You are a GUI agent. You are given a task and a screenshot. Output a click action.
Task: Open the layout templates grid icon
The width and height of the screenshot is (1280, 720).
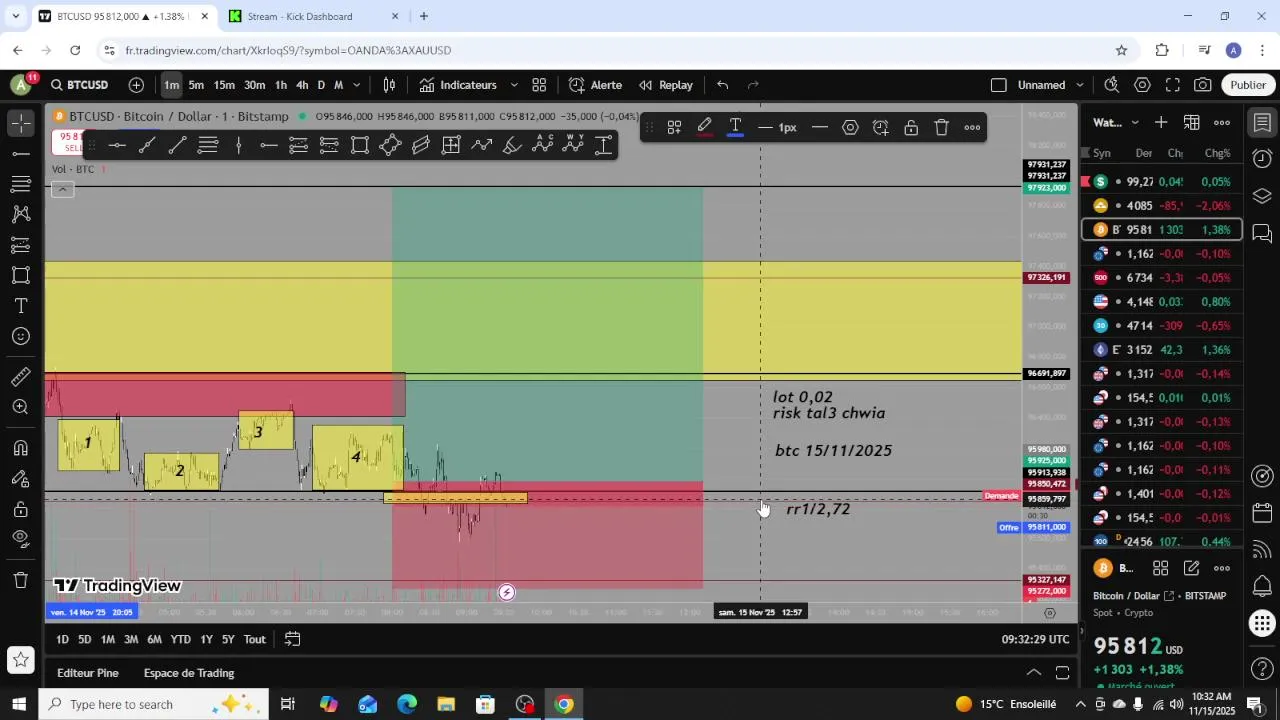[539, 85]
